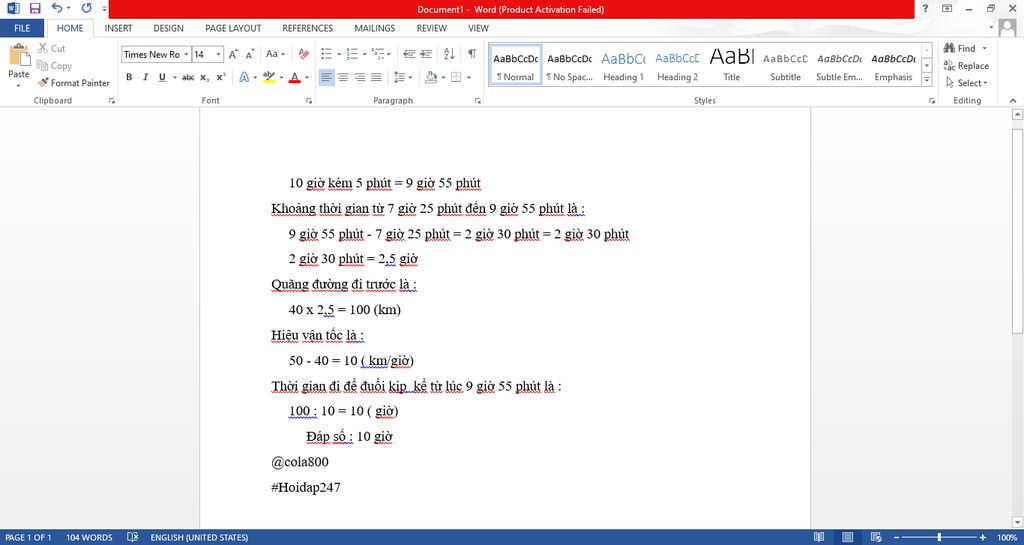Viewport: 1024px width, 545px height.
Task: Open the Change Case dropdown
Action: [x=275, y=54]
